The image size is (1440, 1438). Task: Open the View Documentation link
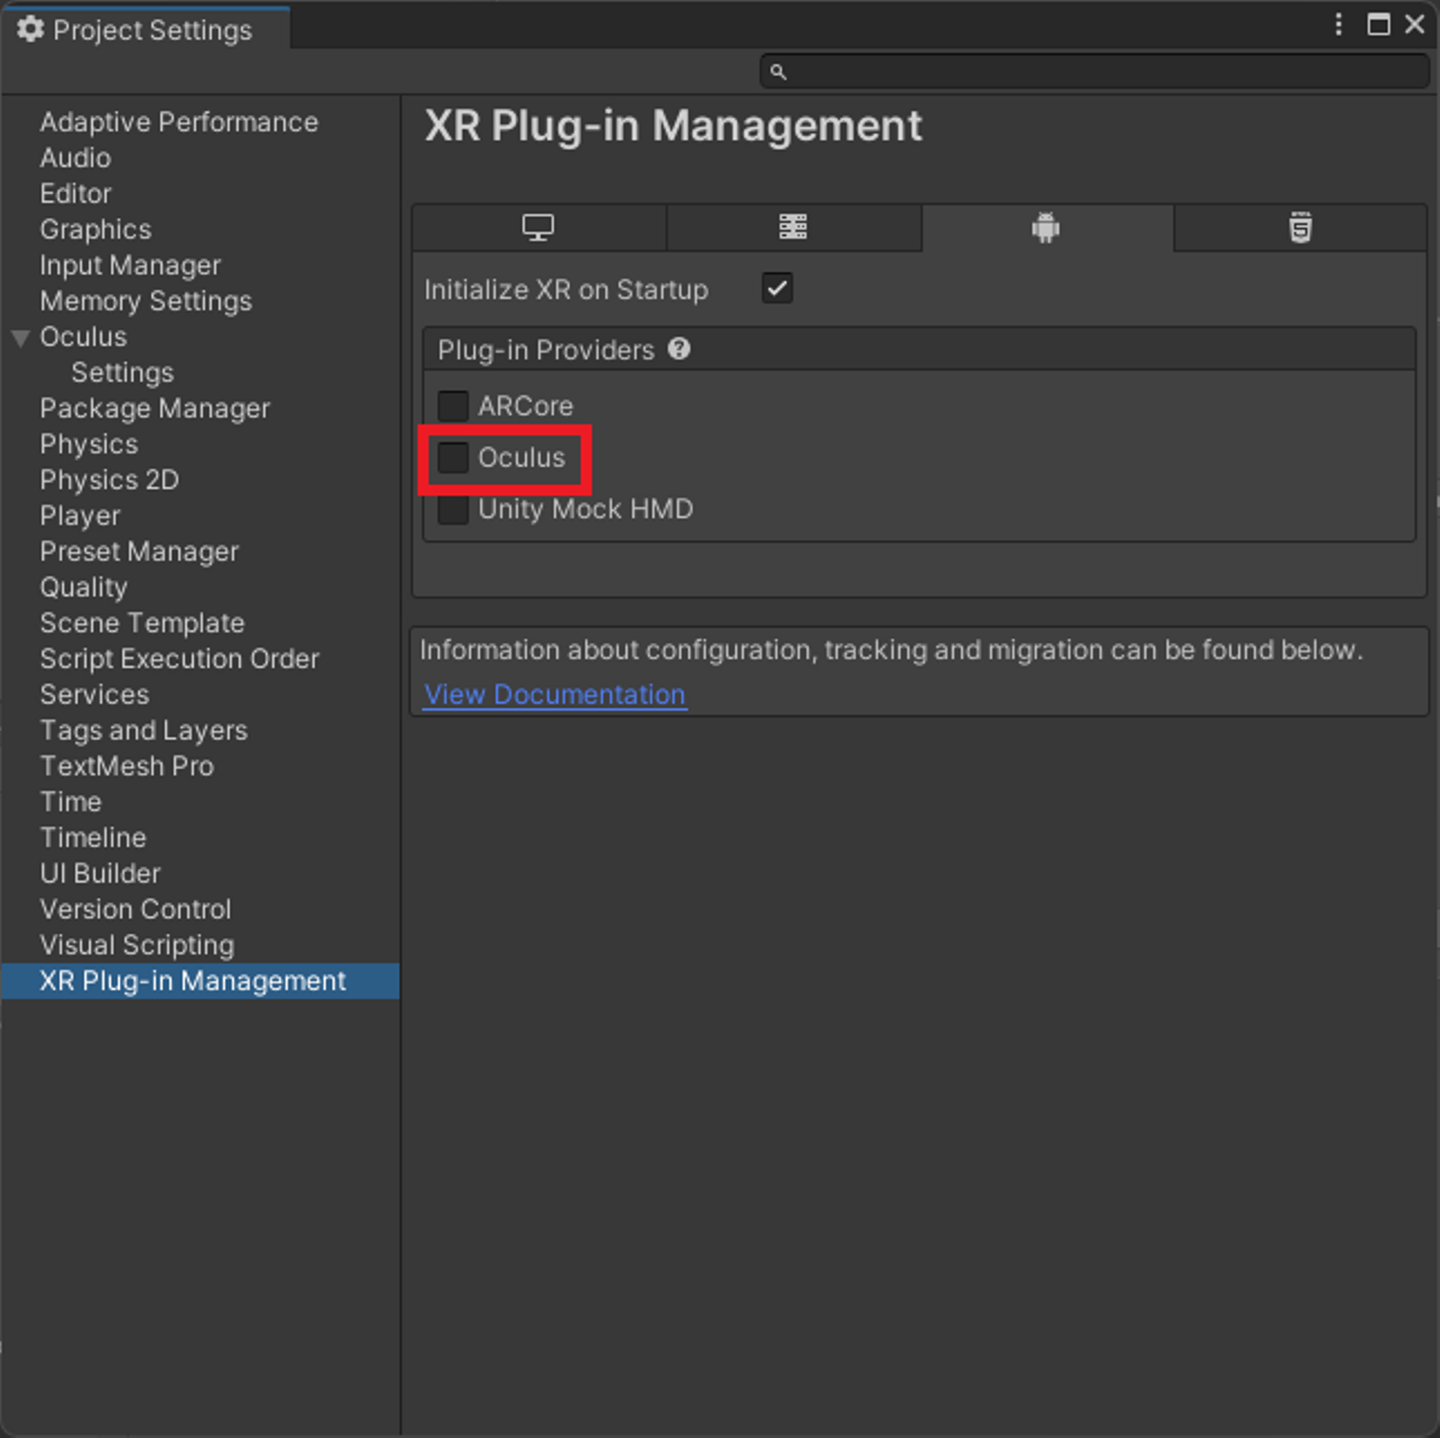pyautogui.click(x=555, y=695)
